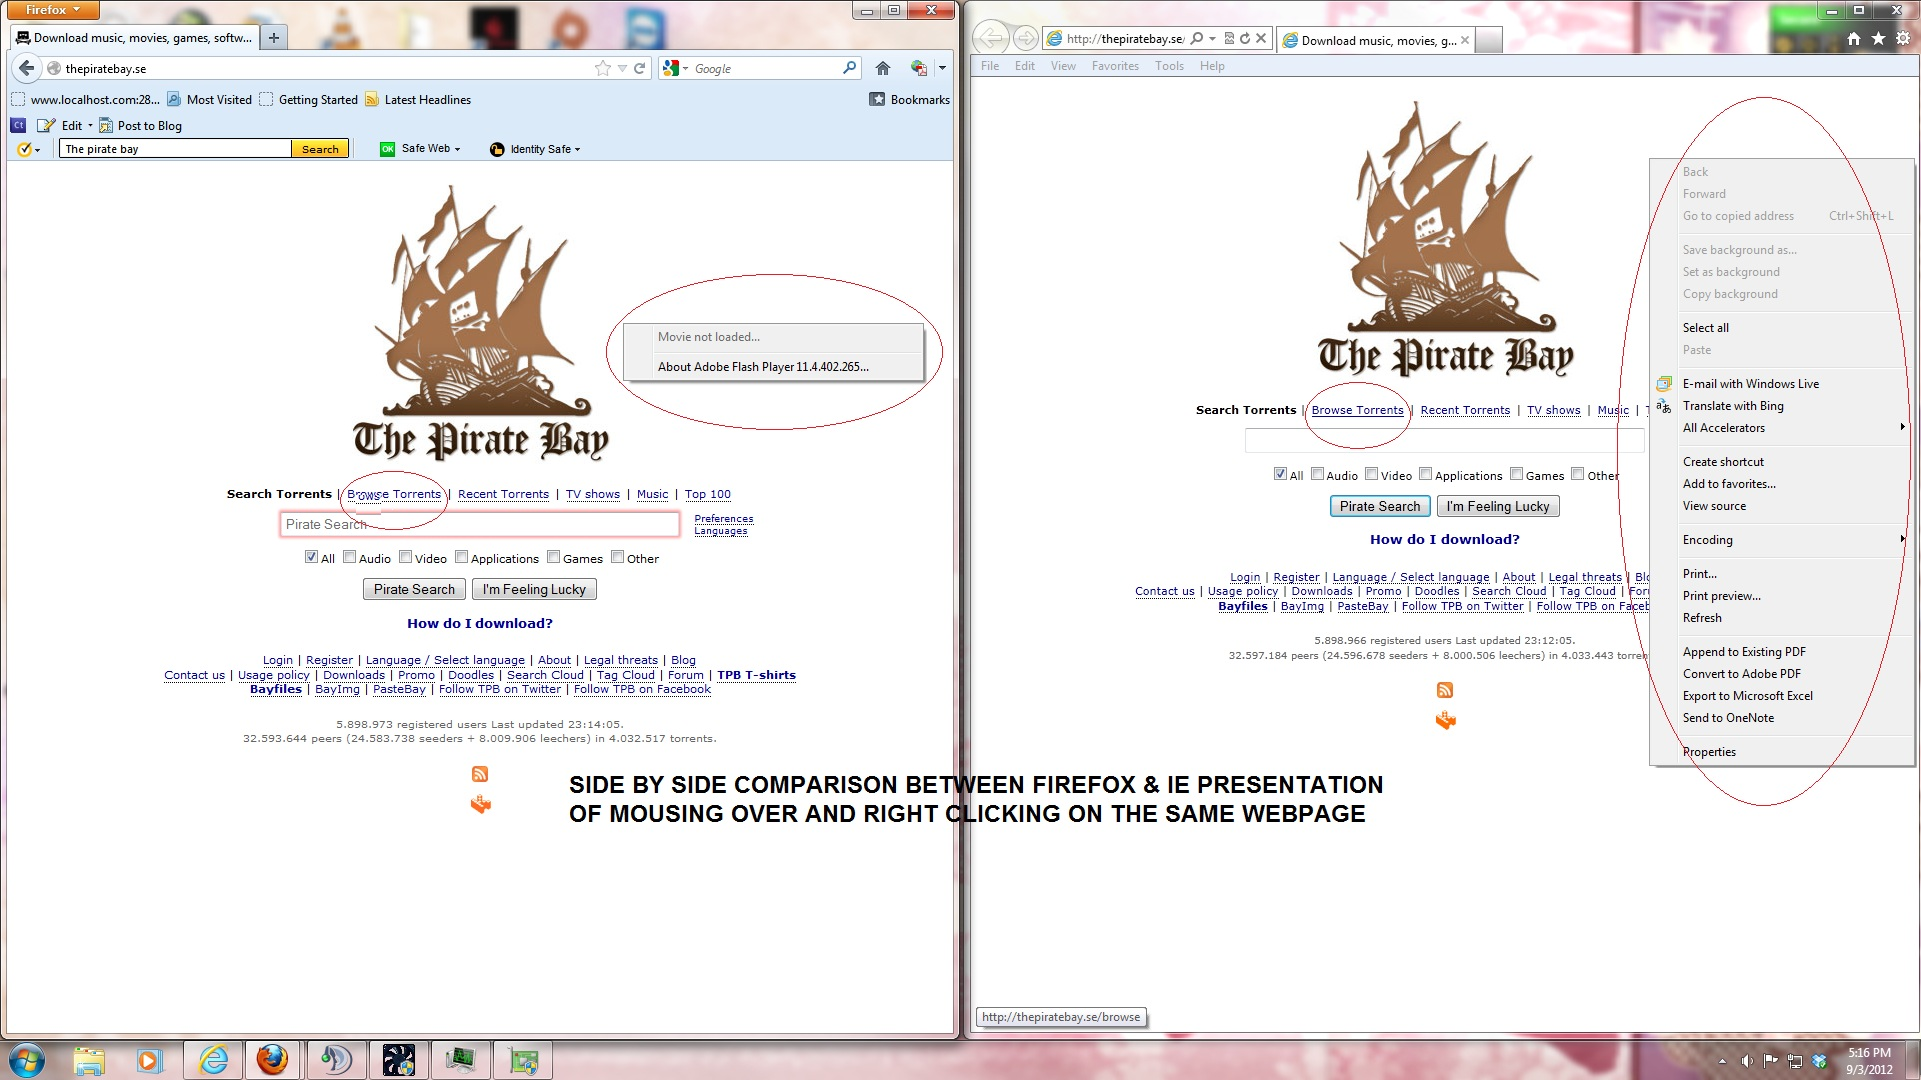Image resolution: width=1921 pixels, height=1080 pixels.
Task: Click the Safe Web icon in Firefox toolbar
Action: (388, 148)
